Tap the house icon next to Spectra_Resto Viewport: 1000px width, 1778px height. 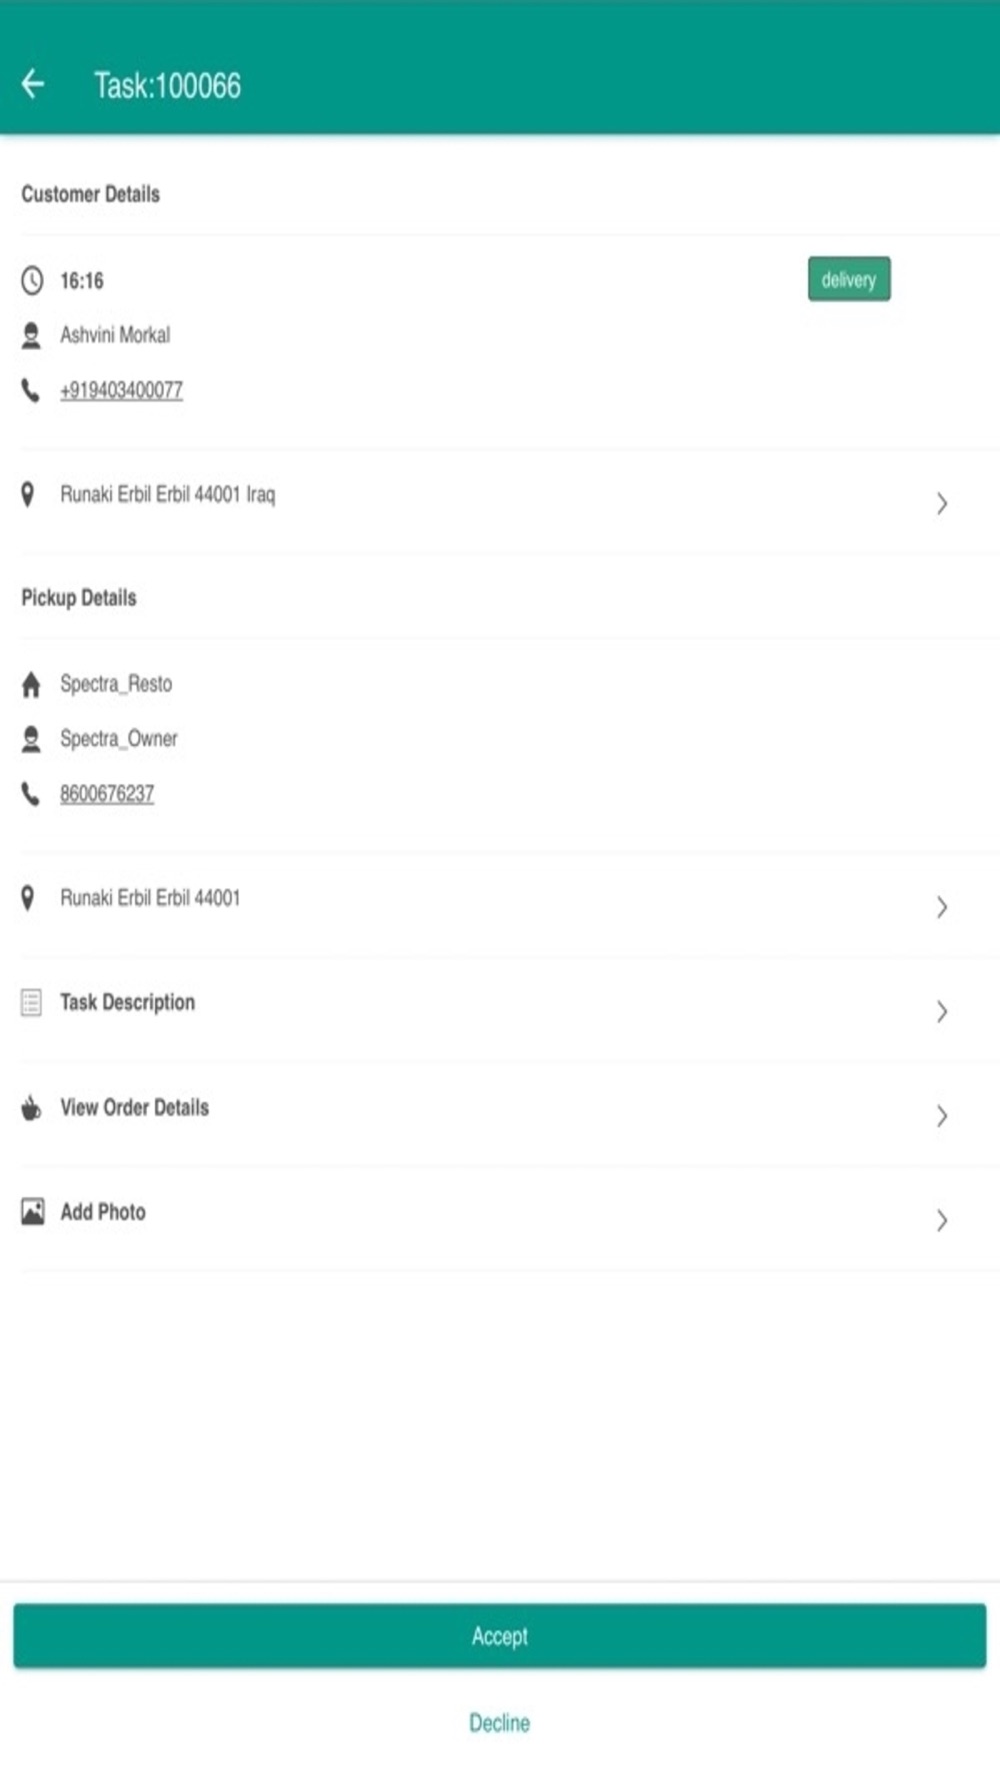pyautogui.click(x=31, y=684)
